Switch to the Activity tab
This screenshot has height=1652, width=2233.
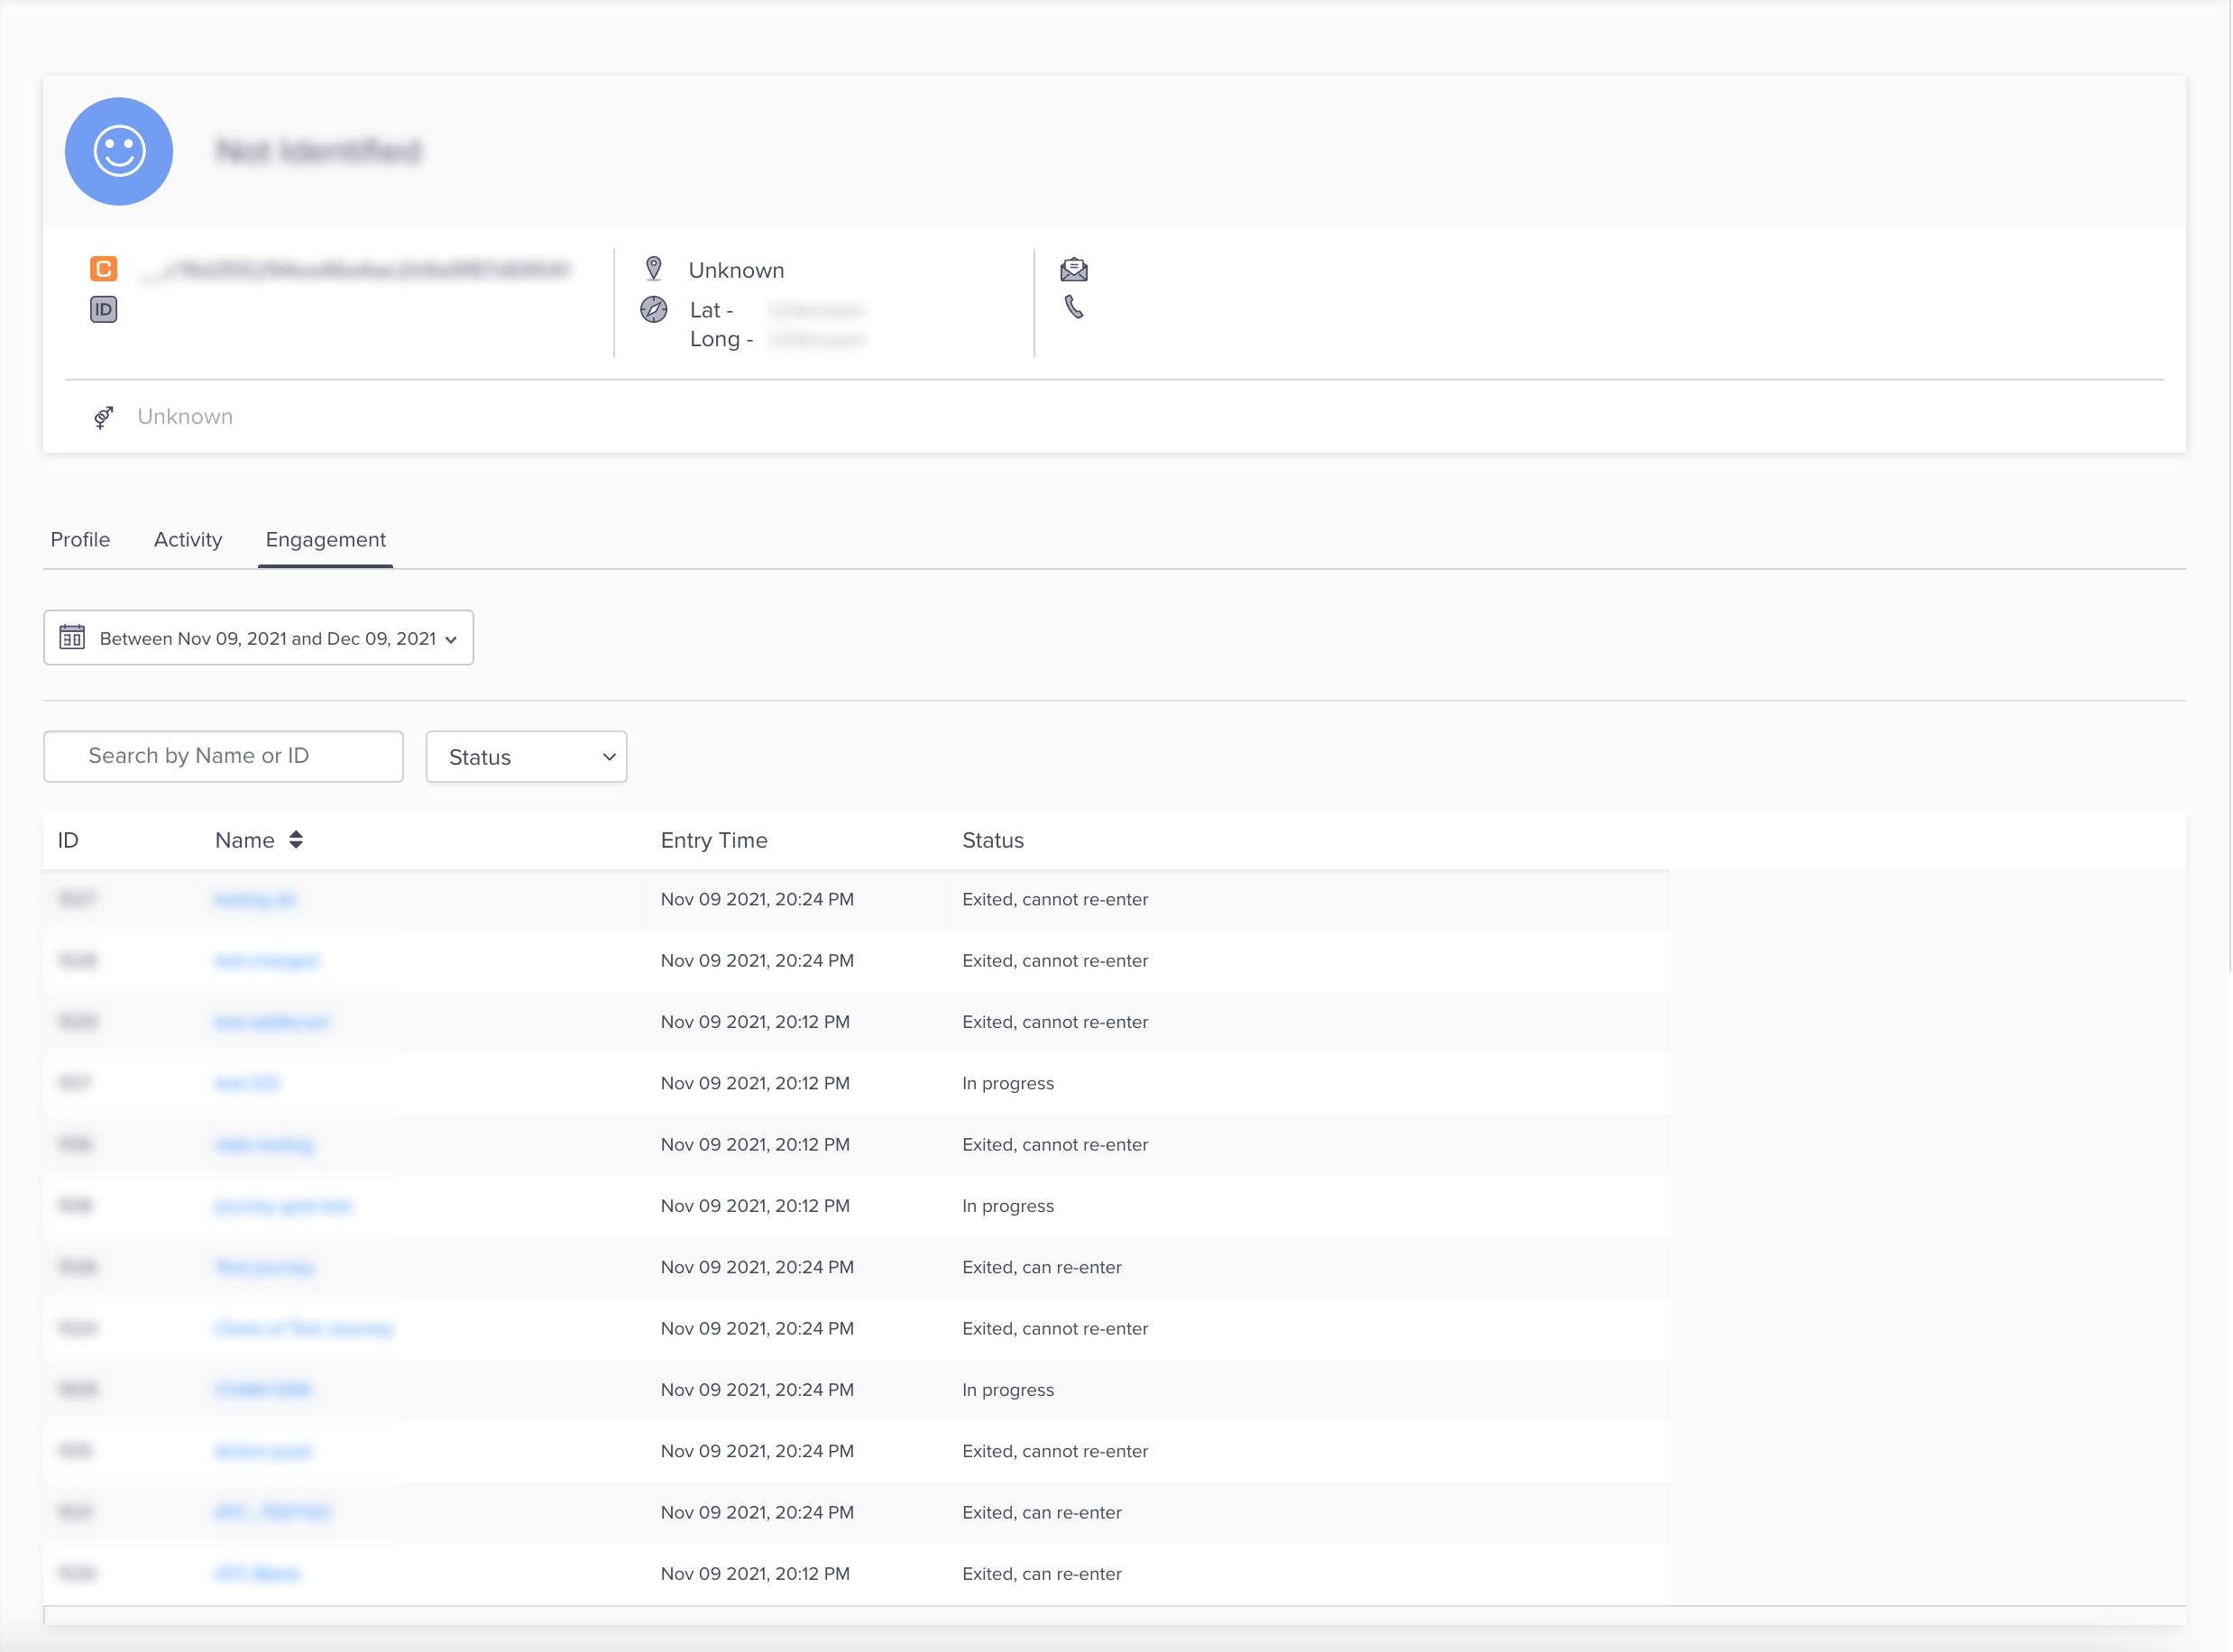pyautogui.click(x=188, y=540)
